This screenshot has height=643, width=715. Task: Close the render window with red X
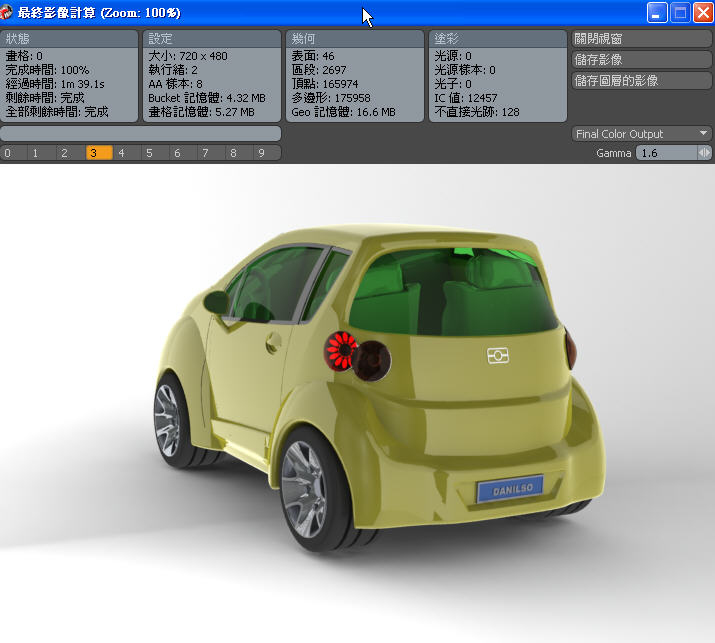703,12
